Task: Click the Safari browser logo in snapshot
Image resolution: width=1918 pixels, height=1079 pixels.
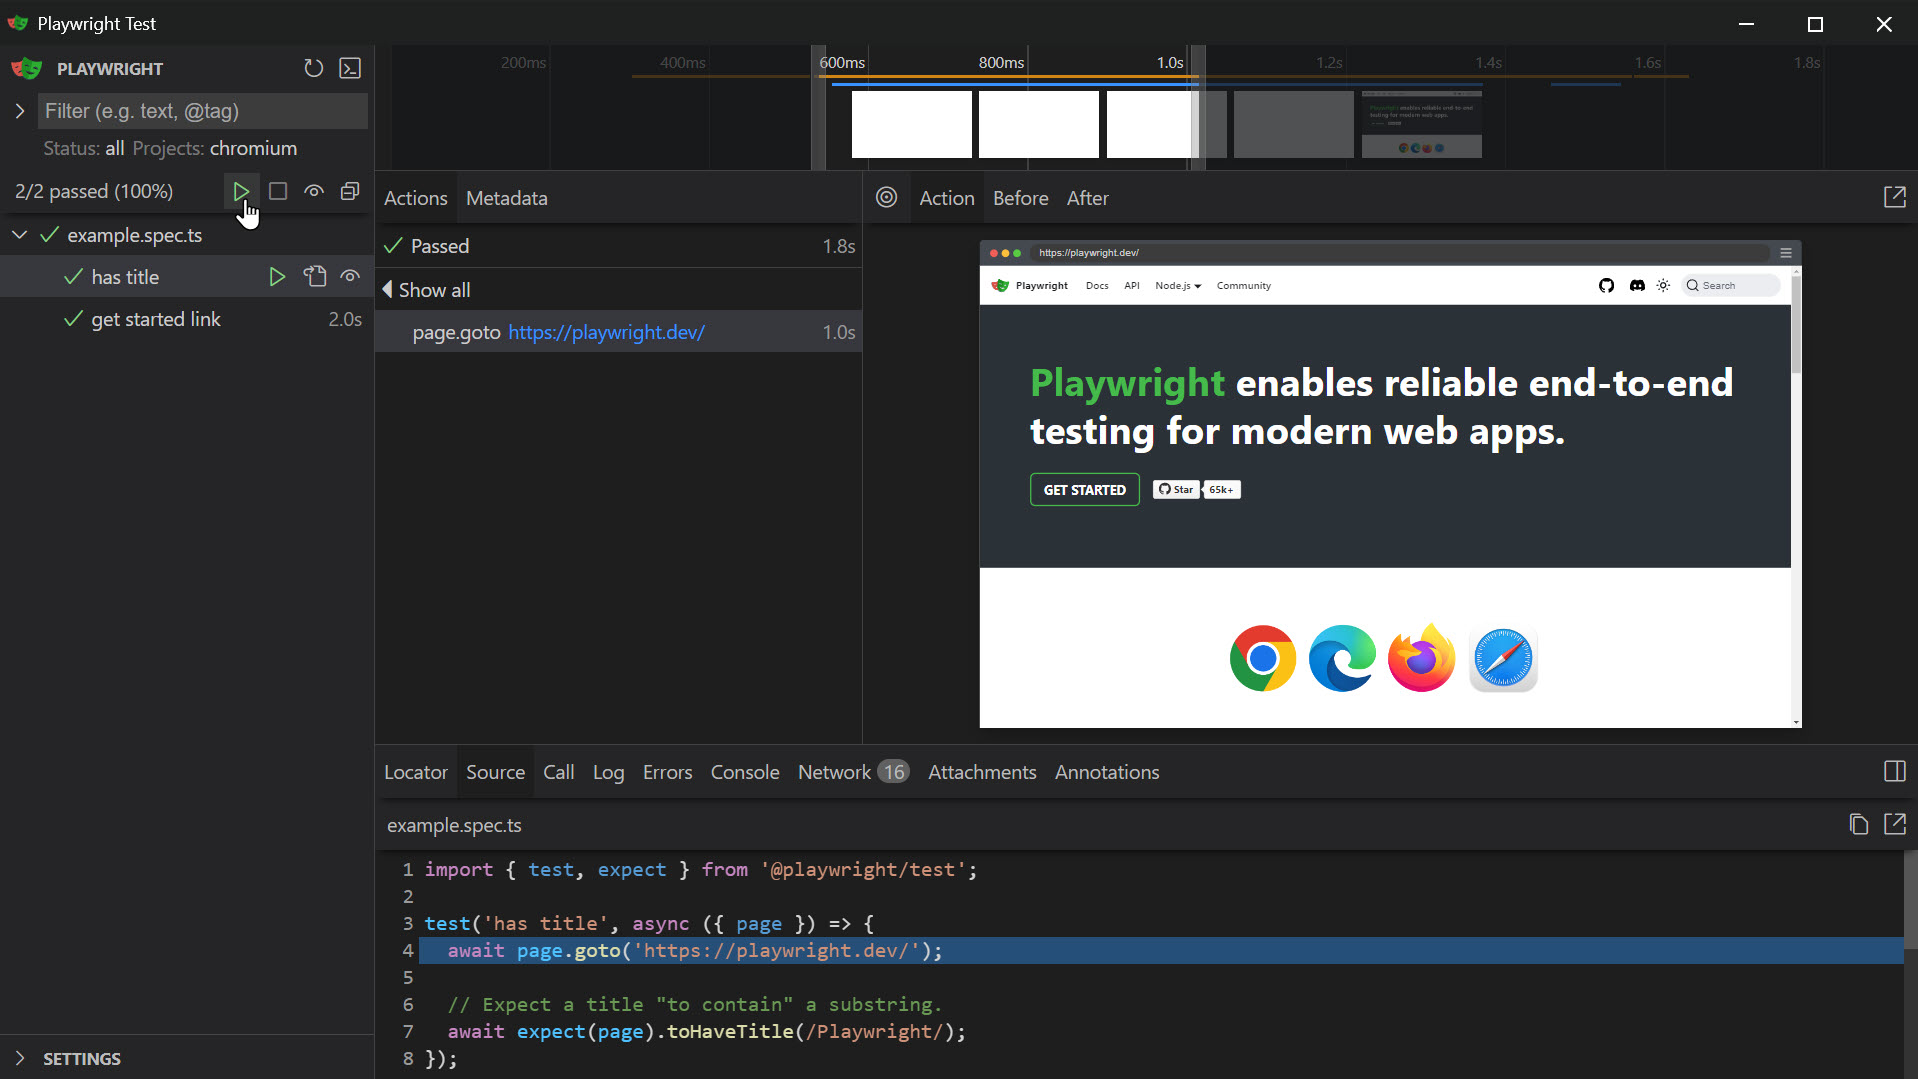Action: point(1503,659)
